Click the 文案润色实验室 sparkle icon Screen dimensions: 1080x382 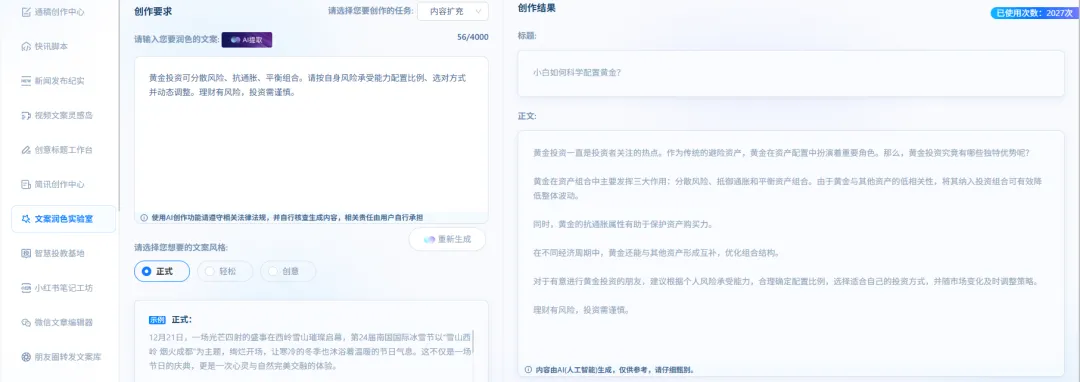26,219
